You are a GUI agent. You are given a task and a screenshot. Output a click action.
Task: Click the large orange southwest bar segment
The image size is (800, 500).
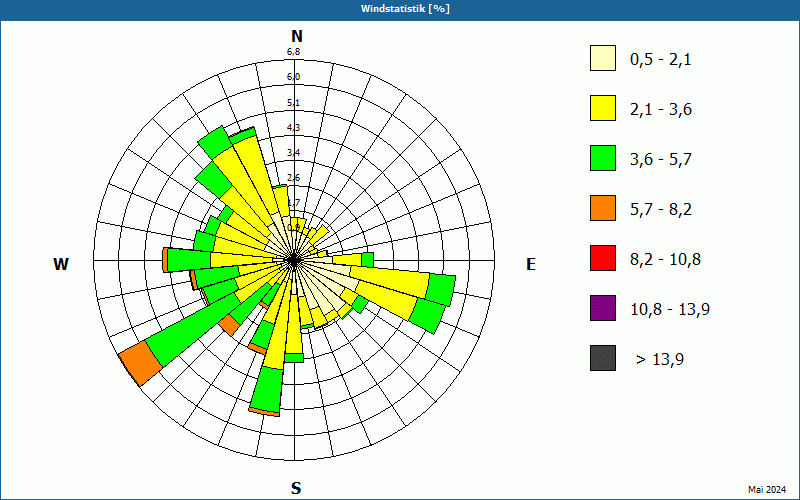pyautogui.click(x=140, y=363)
